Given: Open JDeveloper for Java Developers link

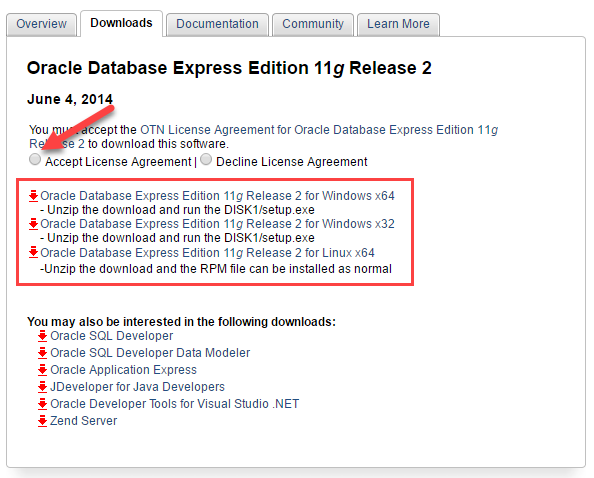Looking at the screenshot, I should [138, 387].
